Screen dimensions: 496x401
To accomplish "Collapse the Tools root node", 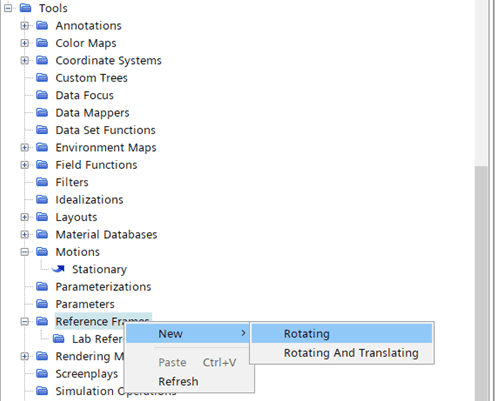I will tap(8, 8).
